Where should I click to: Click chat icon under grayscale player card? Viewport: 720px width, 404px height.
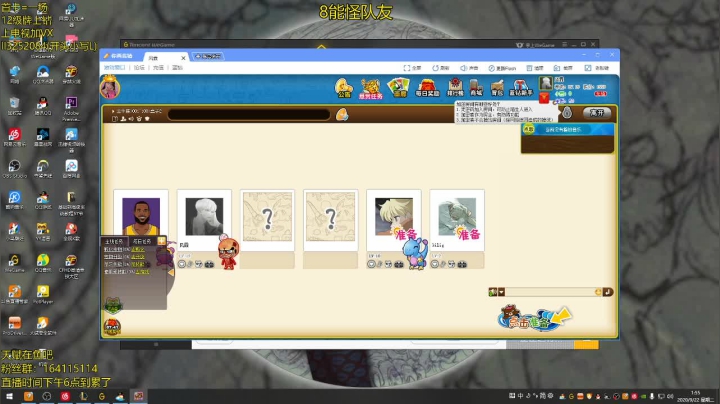[x=182, y=264]
